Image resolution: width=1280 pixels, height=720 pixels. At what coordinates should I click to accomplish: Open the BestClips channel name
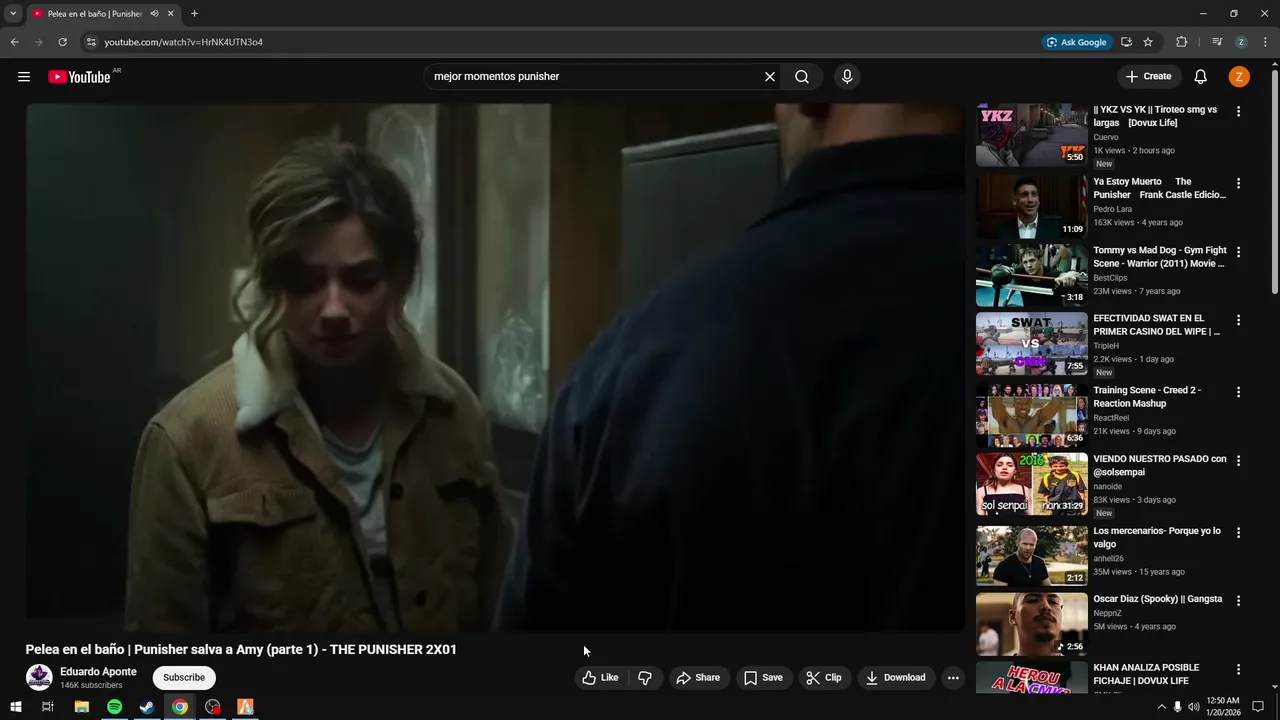point(1110,278)
